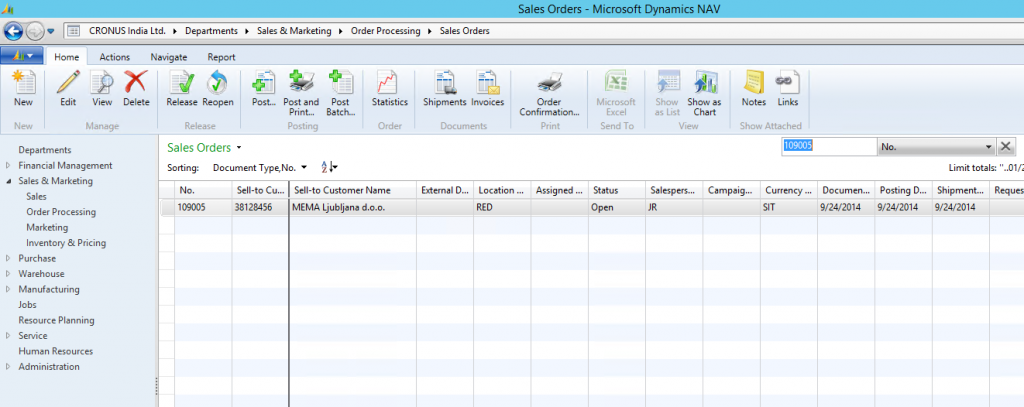Click the filter box containing 109005
Viewport: 1024px width, 407px height.
tap(828, 146)
